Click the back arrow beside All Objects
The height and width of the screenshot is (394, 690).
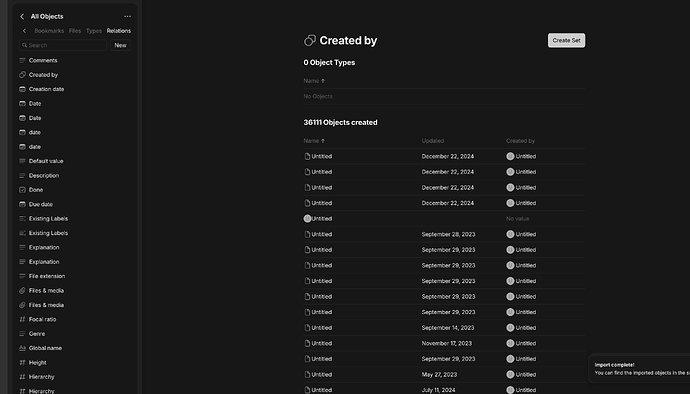(x=22, y=16)
